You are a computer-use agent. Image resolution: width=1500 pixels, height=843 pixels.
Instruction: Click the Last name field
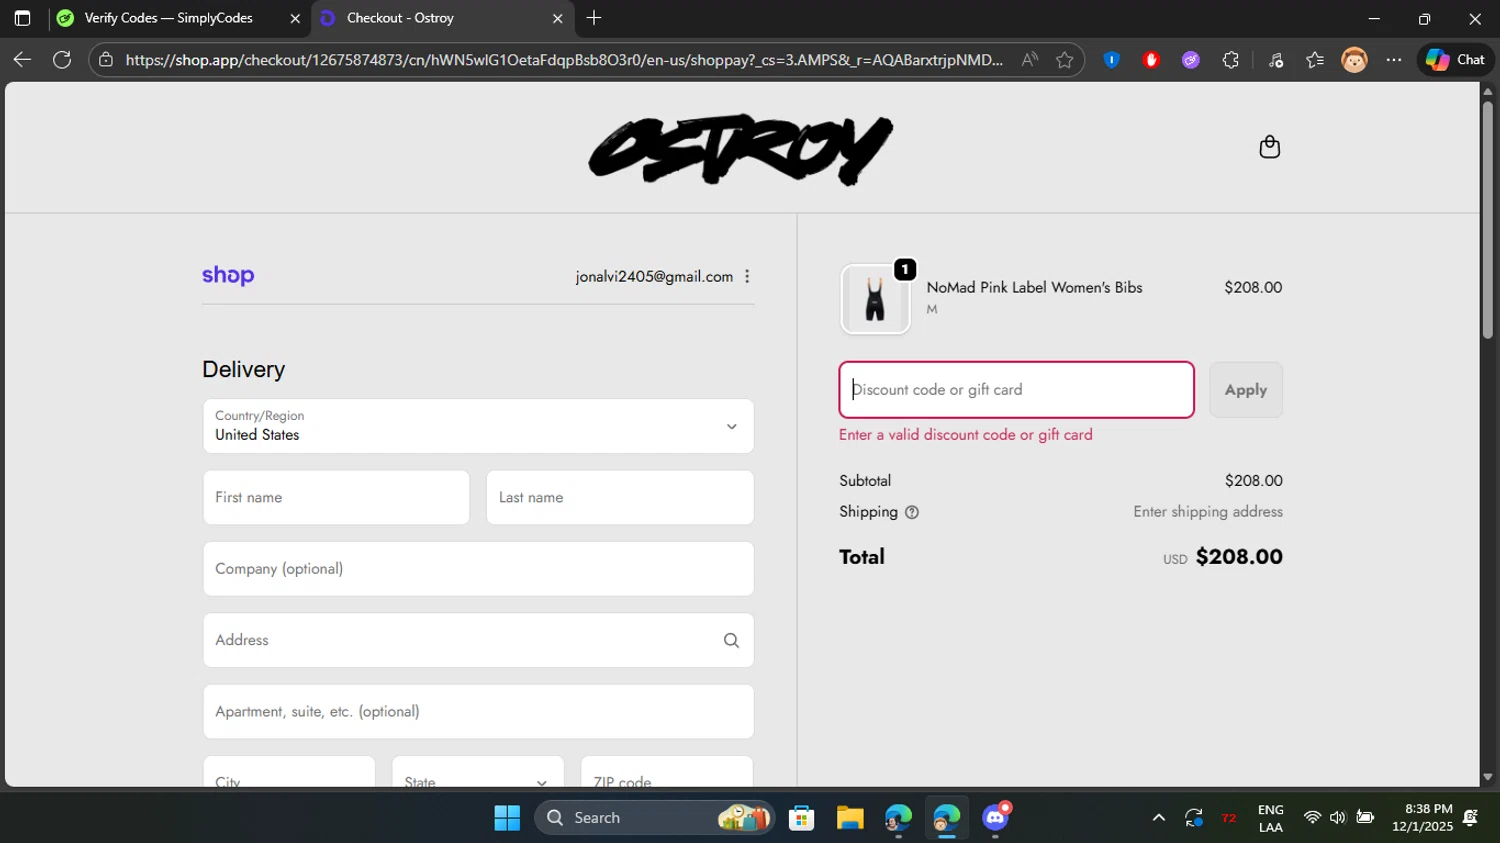pos(620,497)
